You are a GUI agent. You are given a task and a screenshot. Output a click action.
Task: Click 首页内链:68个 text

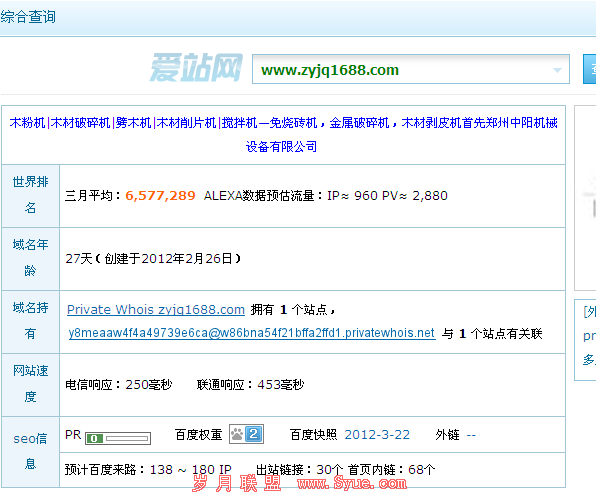(392, 470)
